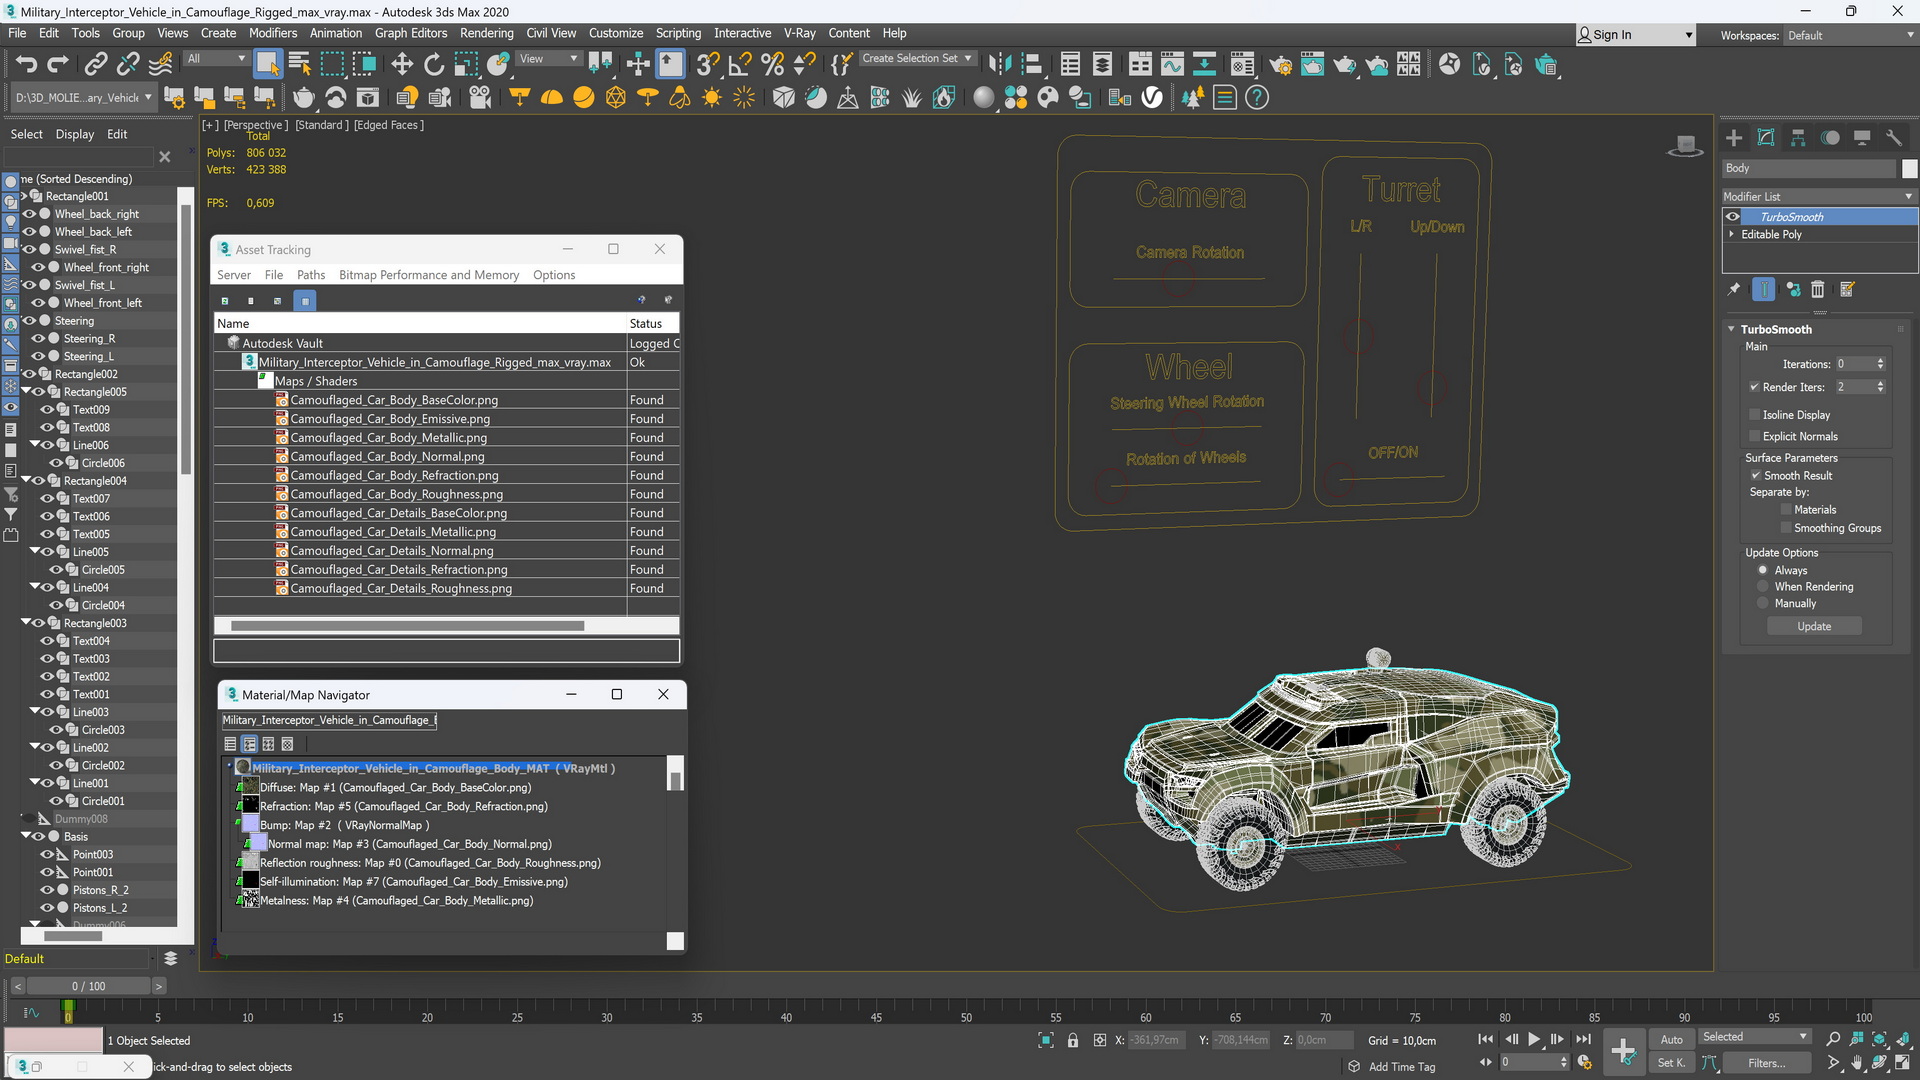This screenshot has height=1080, width=1920.
Task: Open the Create tab plus icon
Action: click(1734, 138)
